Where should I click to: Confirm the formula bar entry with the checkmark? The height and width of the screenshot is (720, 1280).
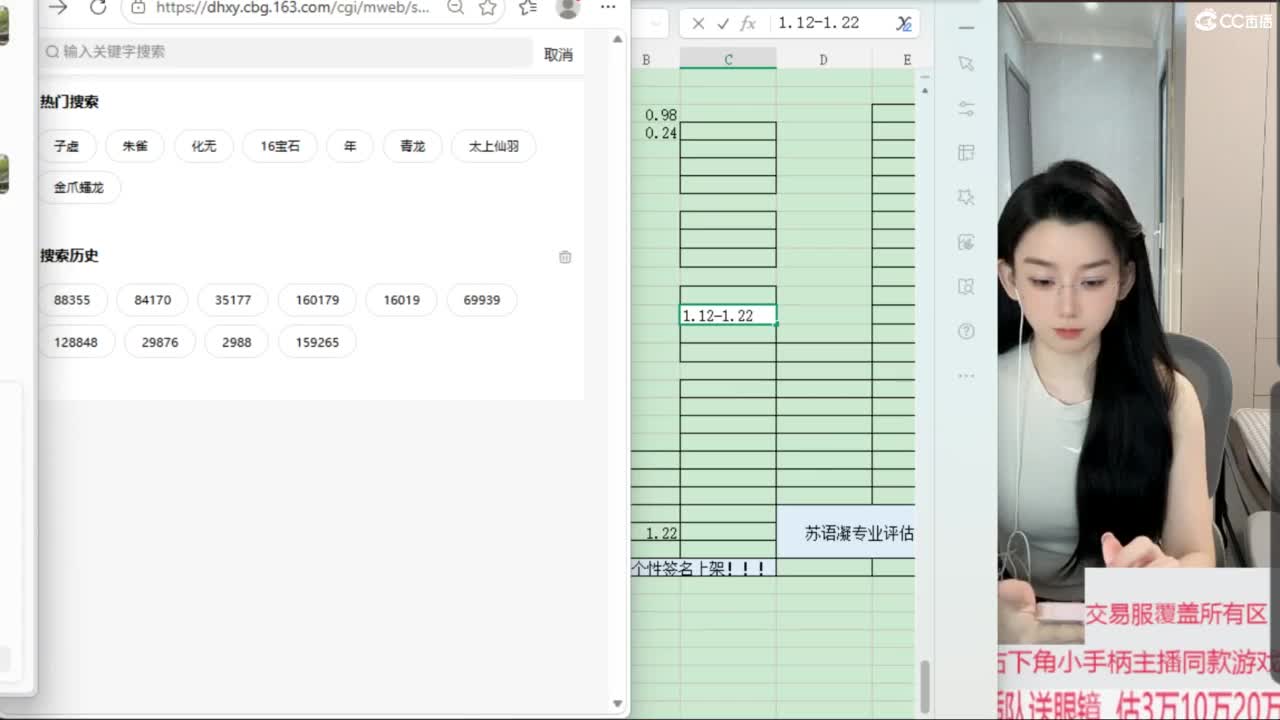pos(723,23)
